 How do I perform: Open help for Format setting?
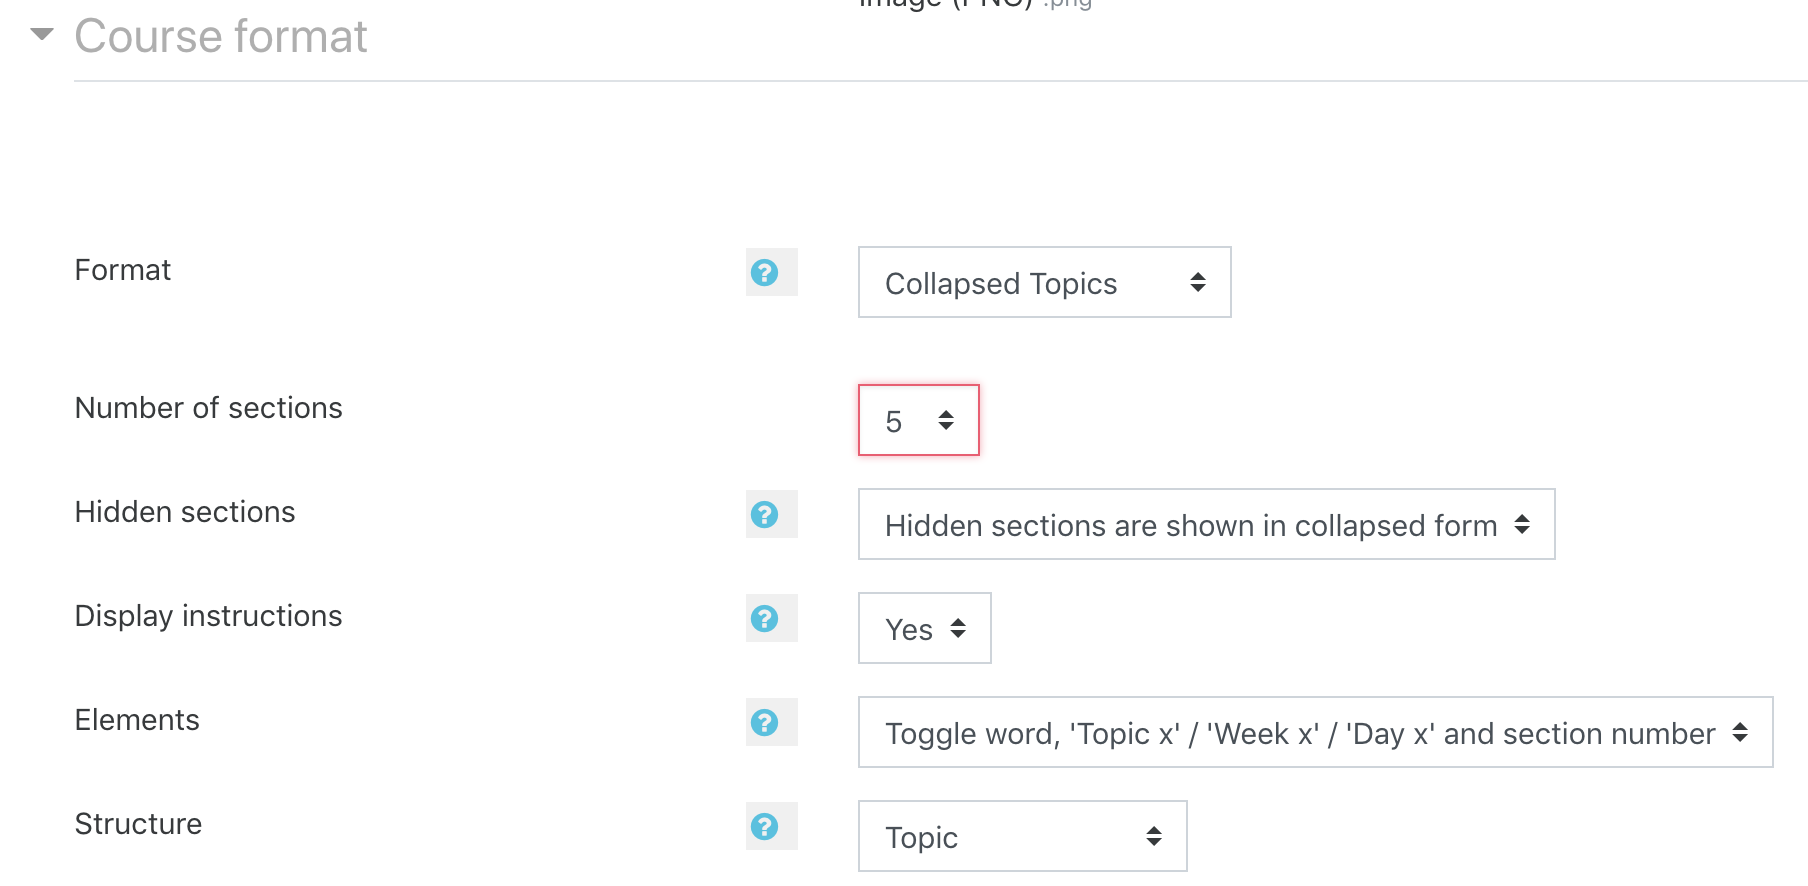coord(765,272)
